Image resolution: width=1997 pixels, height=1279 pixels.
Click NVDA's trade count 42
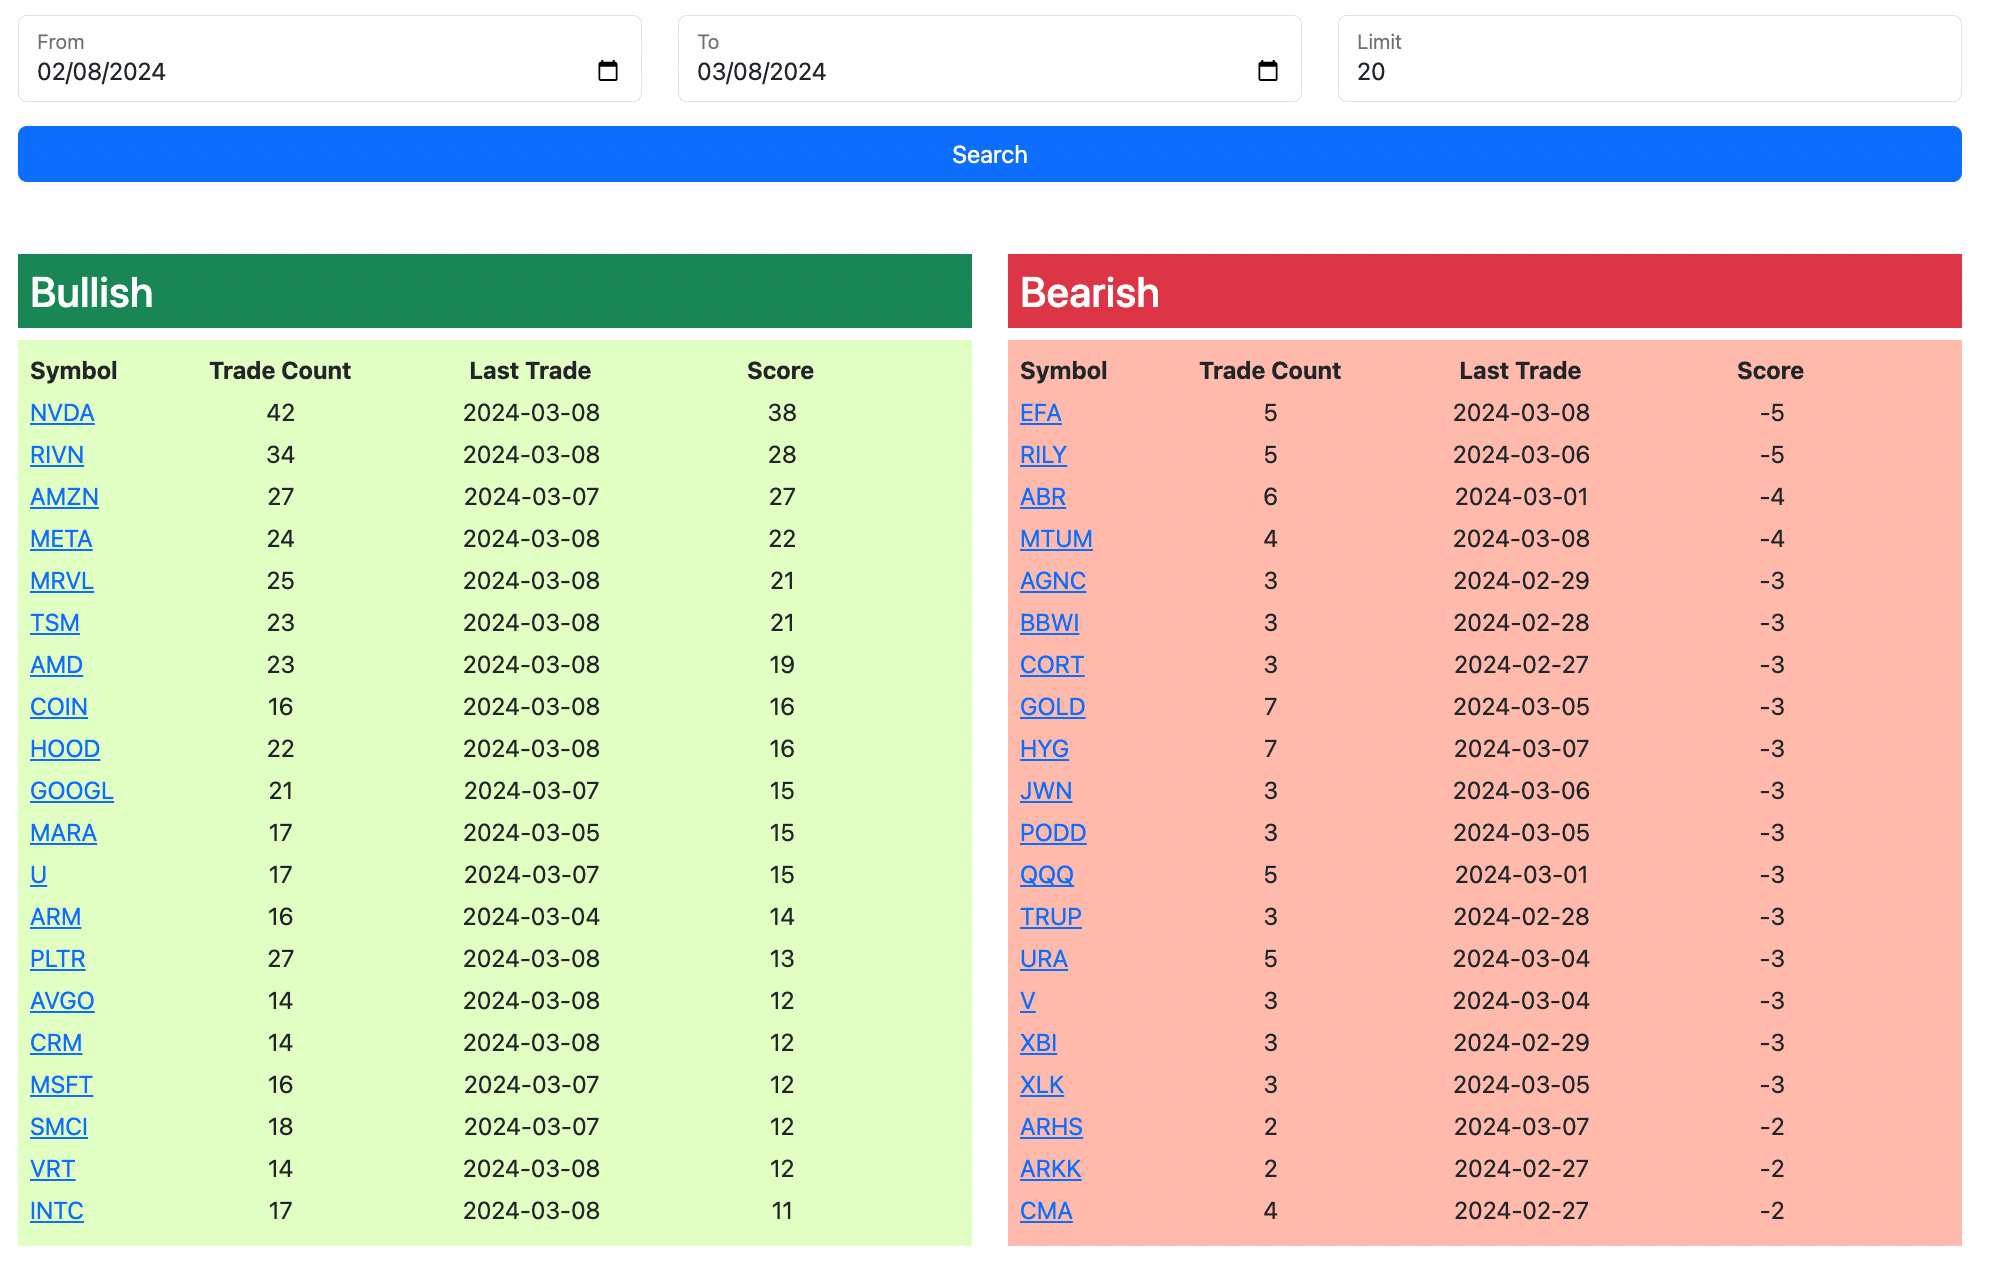(281, 413)
